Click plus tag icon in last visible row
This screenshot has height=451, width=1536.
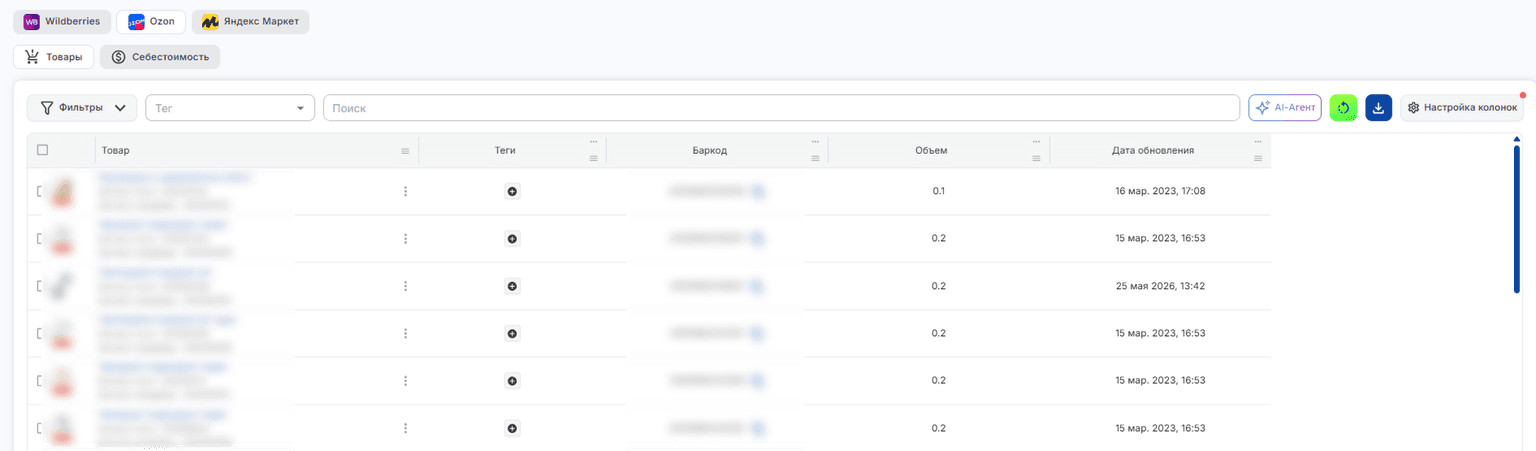coord(512,429)
